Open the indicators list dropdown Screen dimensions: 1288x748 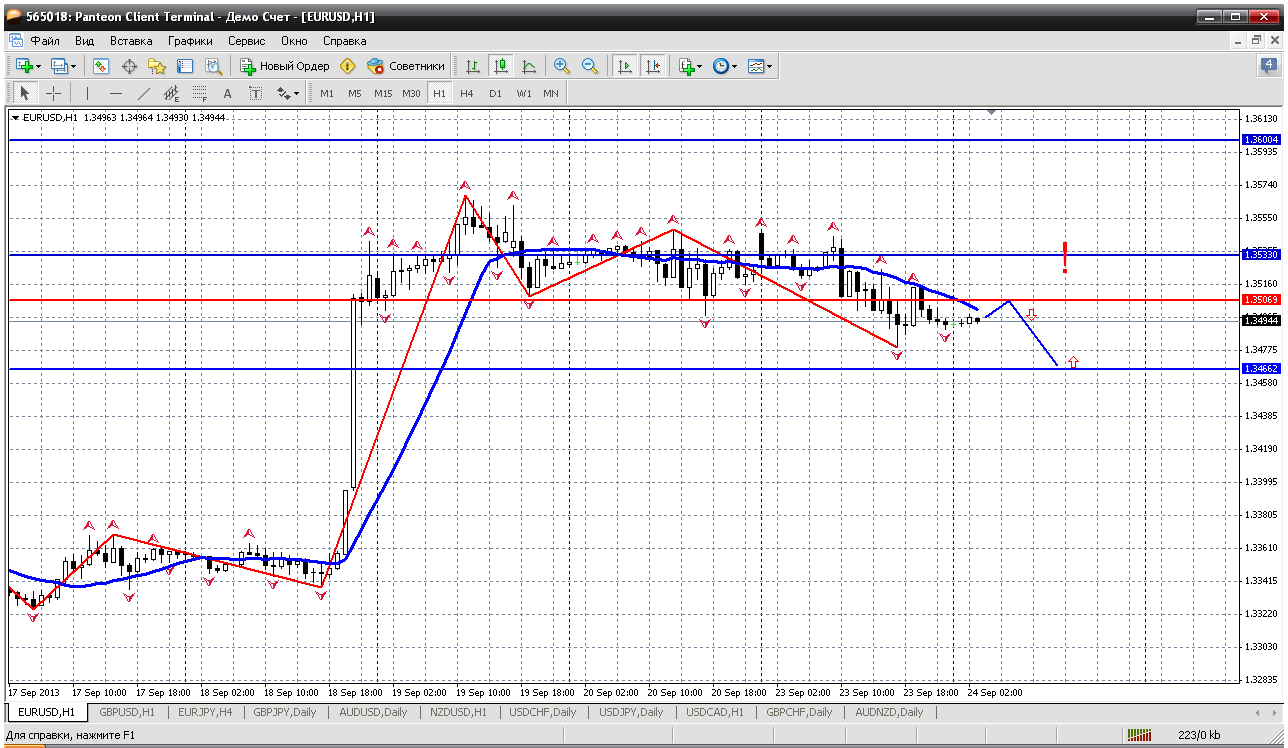690,66
